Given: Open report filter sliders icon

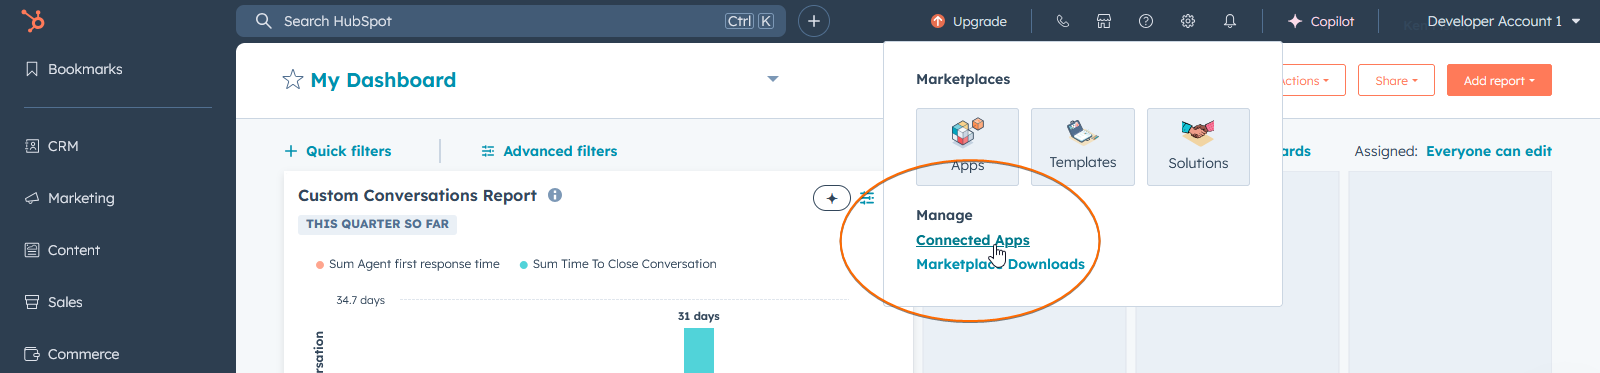Looking at the screenshot, I should [867, 198].
